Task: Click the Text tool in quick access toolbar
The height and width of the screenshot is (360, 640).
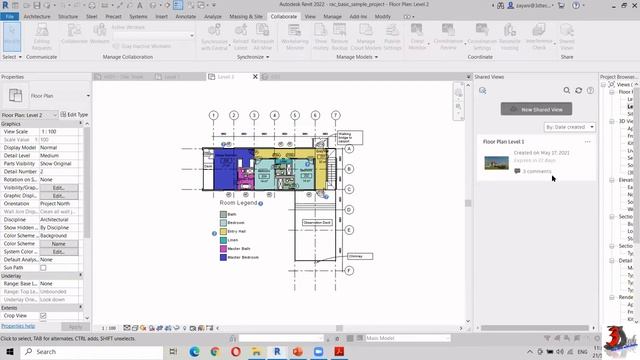Action: [x=140, y=5]
